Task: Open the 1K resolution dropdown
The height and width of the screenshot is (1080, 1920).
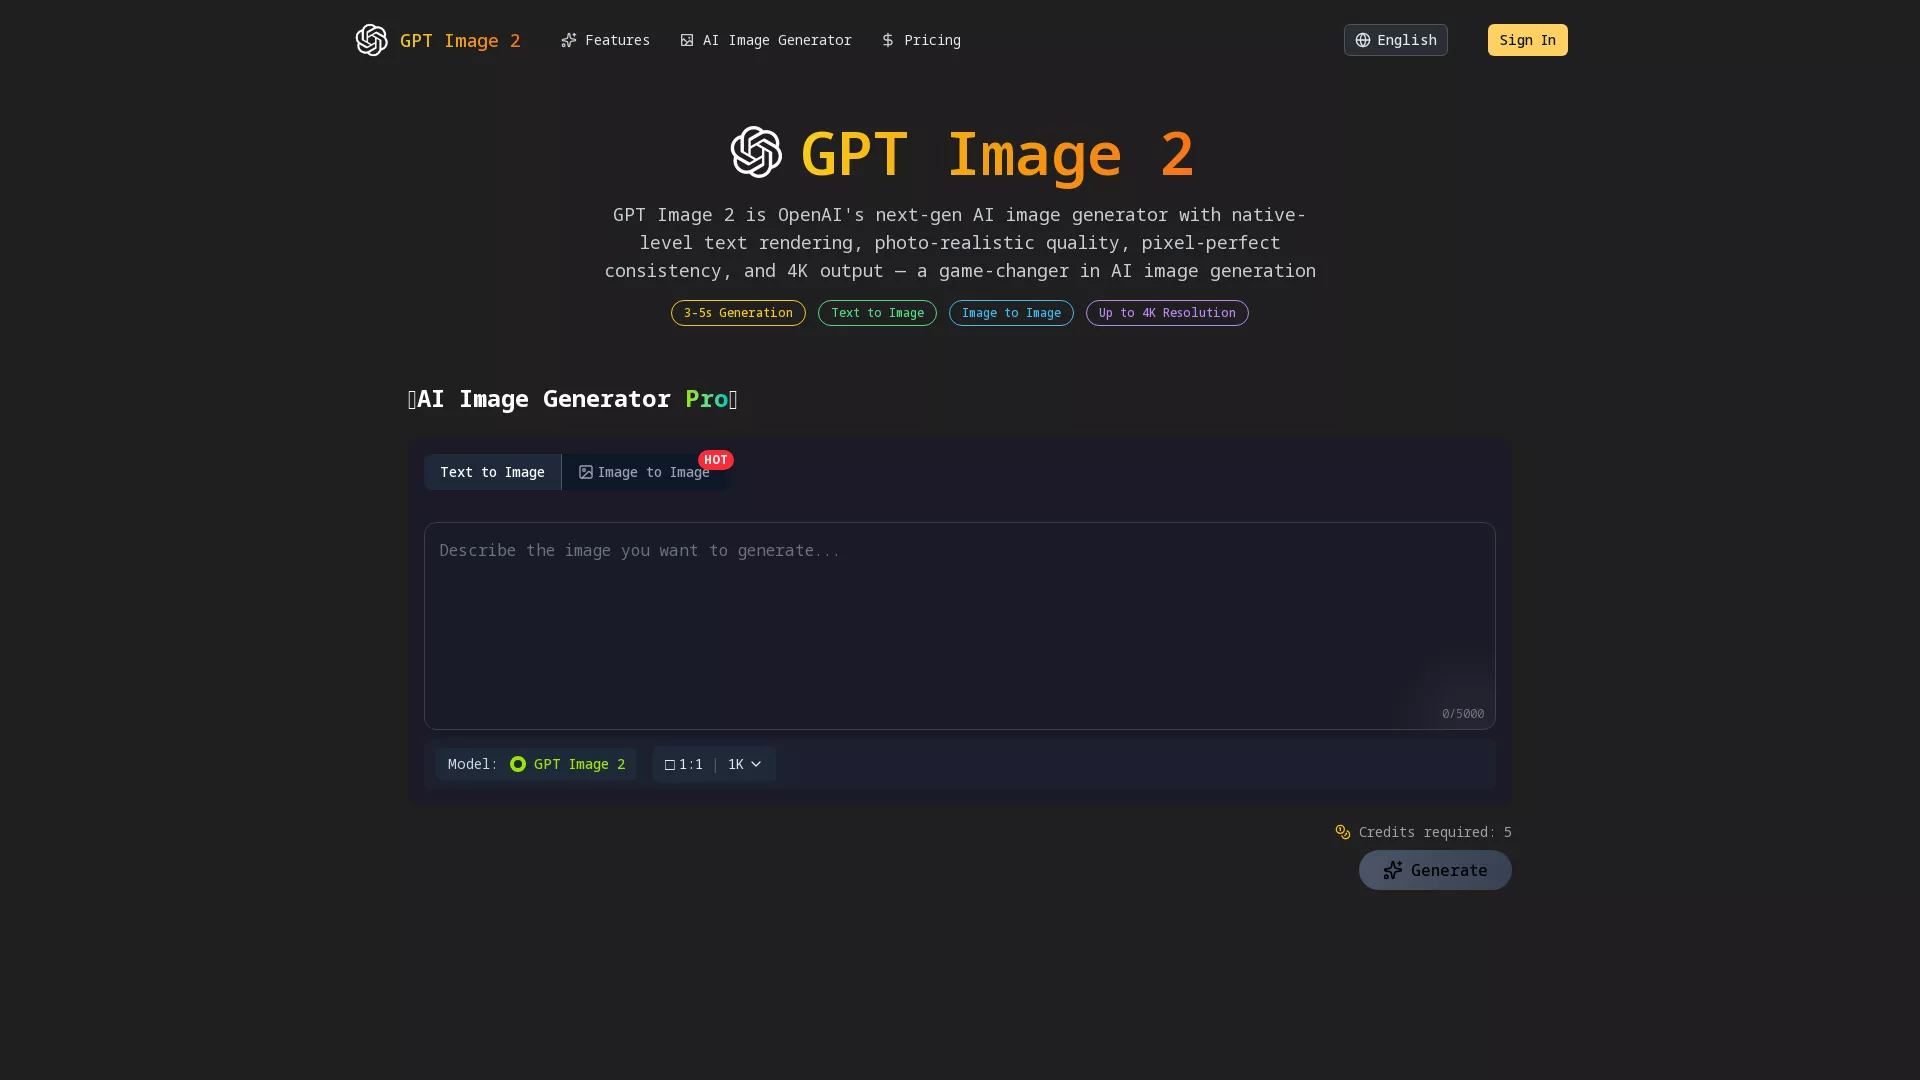Action: click(743, 764)
